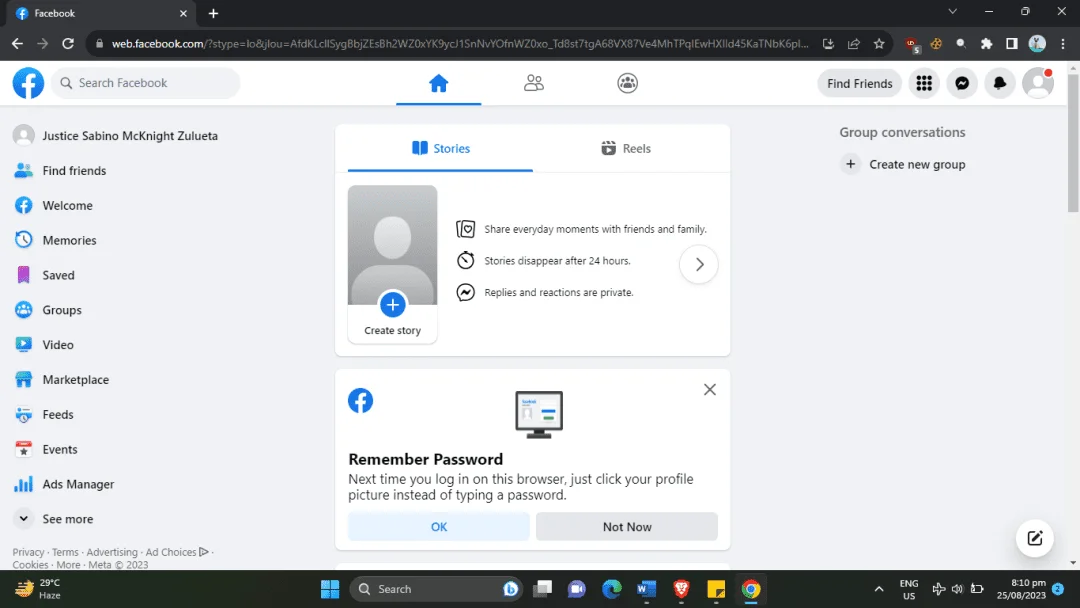Click the address bar URL
This screenshot has width=1080, height=608.
pyautogui.click(x=460, y=43)
